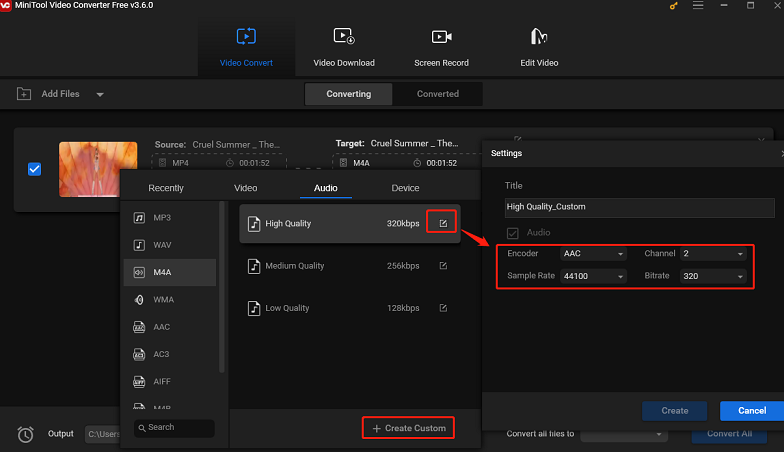Open the hamburger menu icon
The width and height of the screenshot is (784, 452).
(x=698, y=6)
